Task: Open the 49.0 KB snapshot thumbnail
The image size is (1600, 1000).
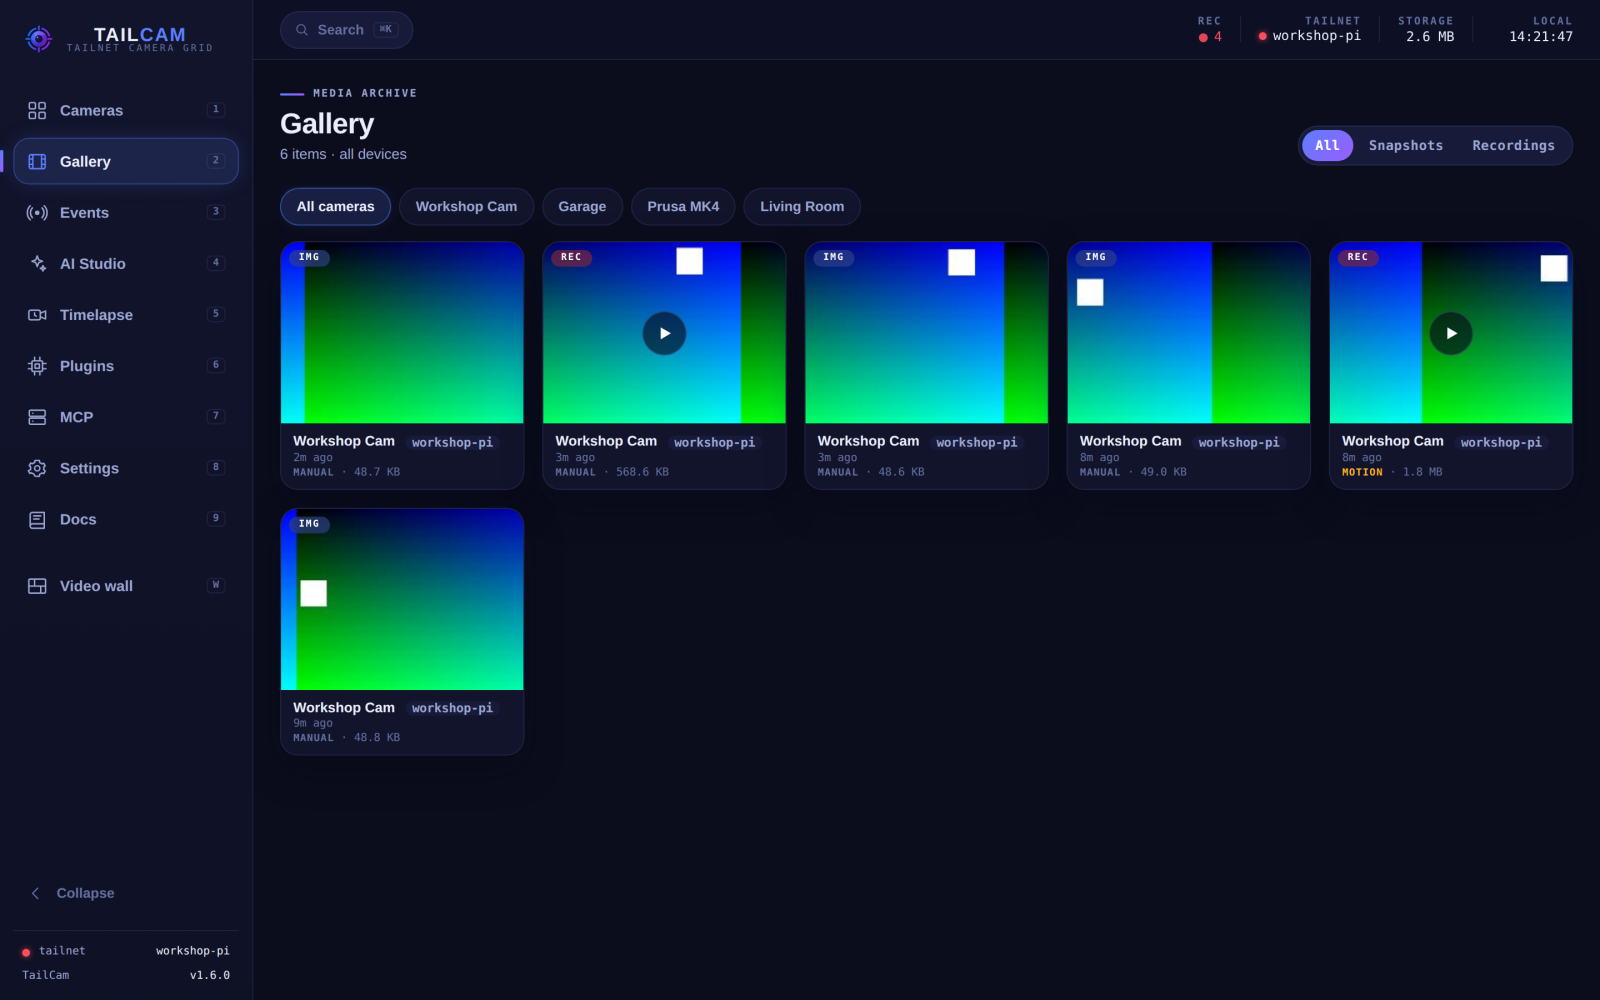Action: (1188, 332)
